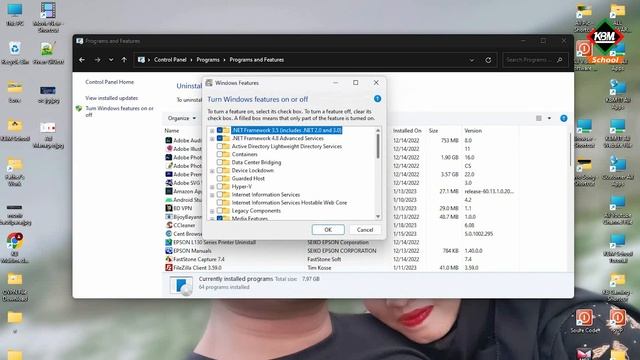This screenshot has width=640, height=360.
Task: Select EPSON Manuals program entry
Action: [192, 251]
